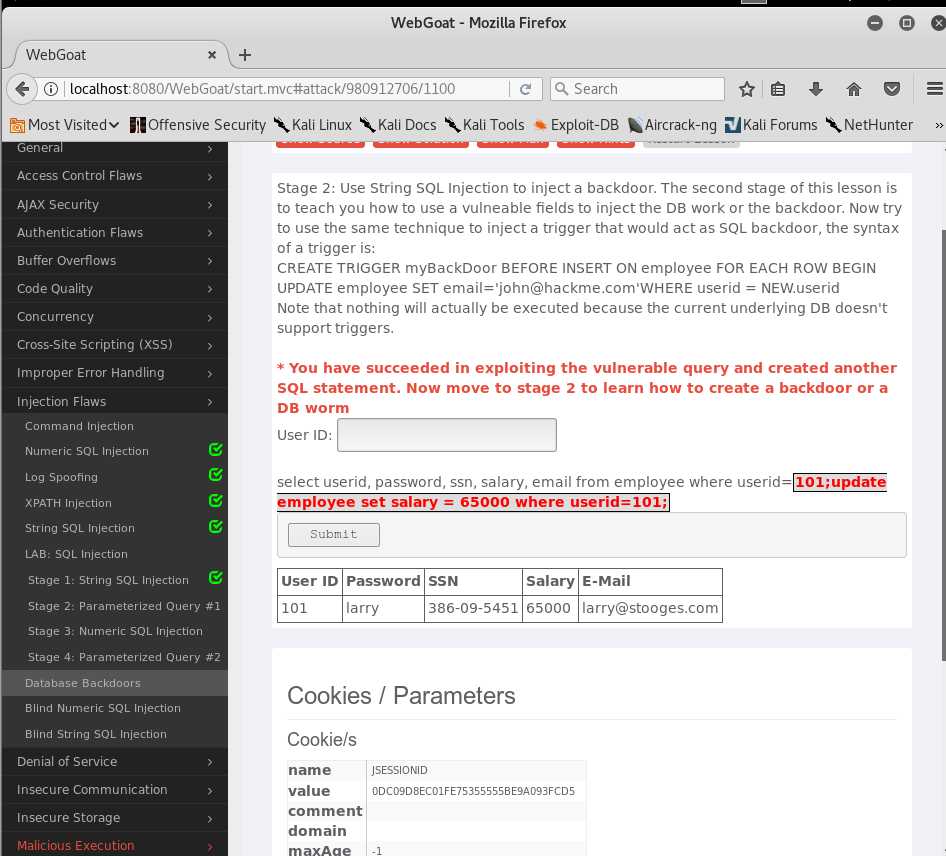Open Blind String SQL Injection lesson
The width and height of the screenshot is (946, 856).
click(x=95, y=734)
